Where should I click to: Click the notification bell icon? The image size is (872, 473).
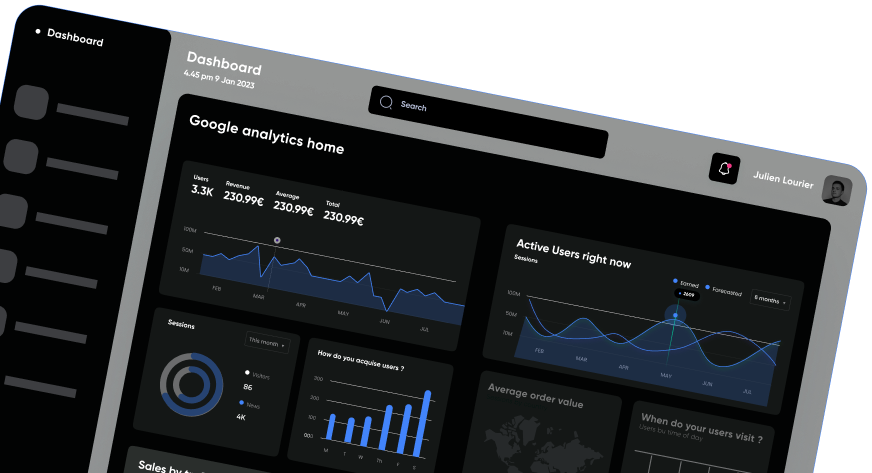723,169
